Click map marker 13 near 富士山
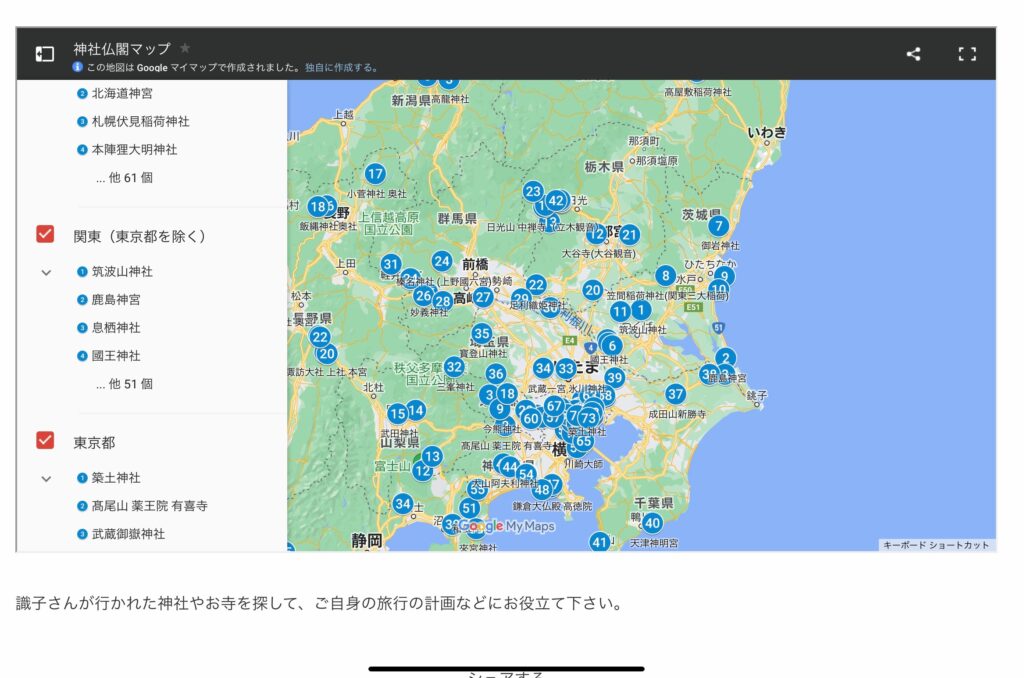 point(432,456)
